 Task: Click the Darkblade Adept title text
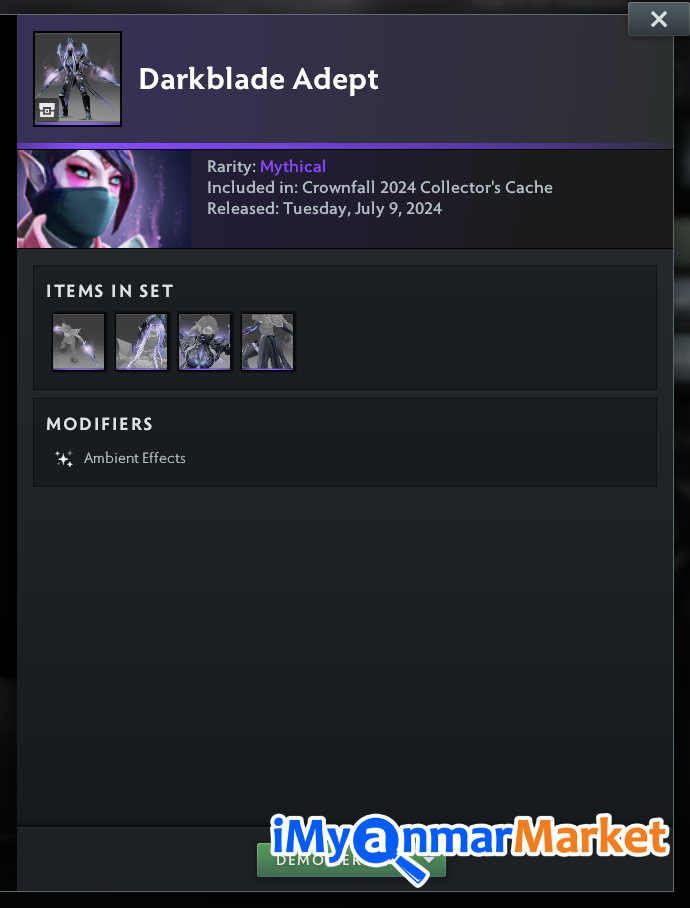pyautogui.click(x=259, y=79)
